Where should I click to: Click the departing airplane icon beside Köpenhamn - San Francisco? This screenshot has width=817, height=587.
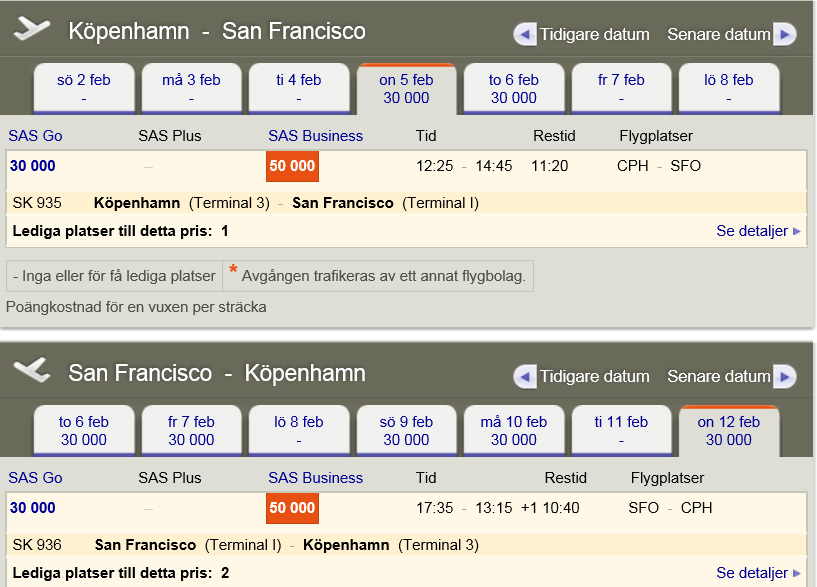pyautogui.click(x=32, y=29)
